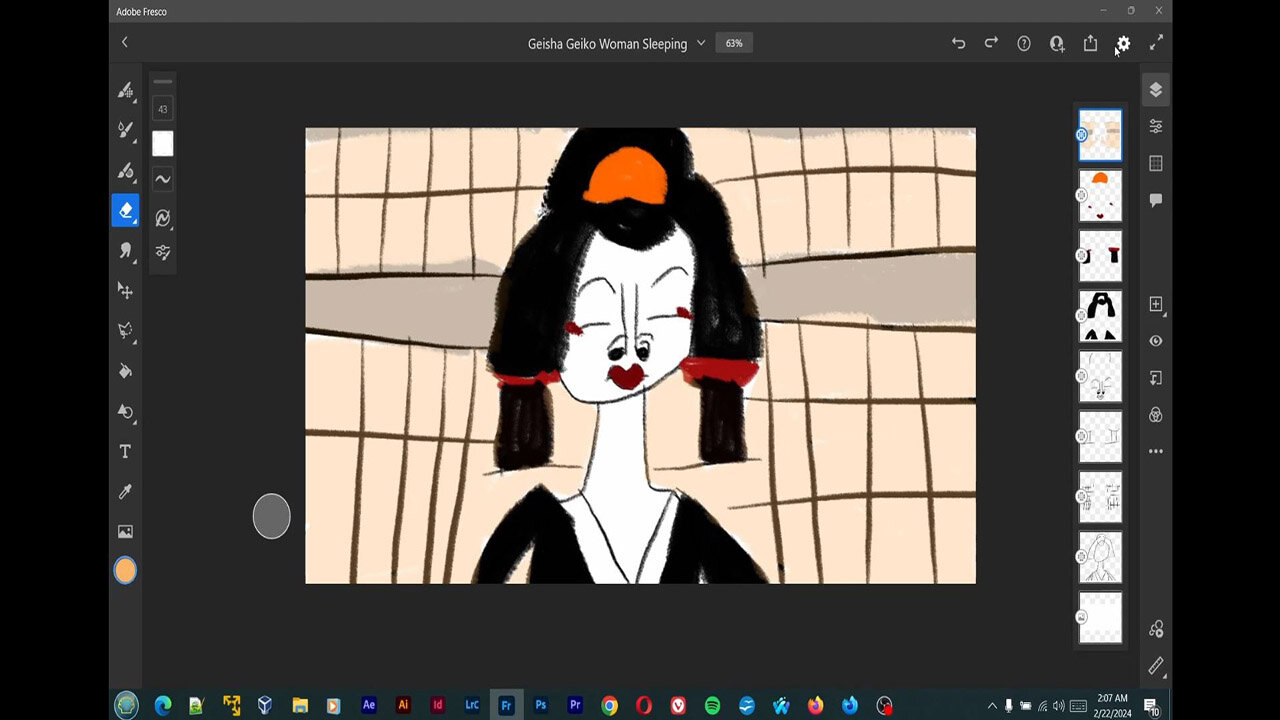Screen dimensions: 1280x720
Task: Toggle the Precision grid panel
Action: tap(1156, 163)
